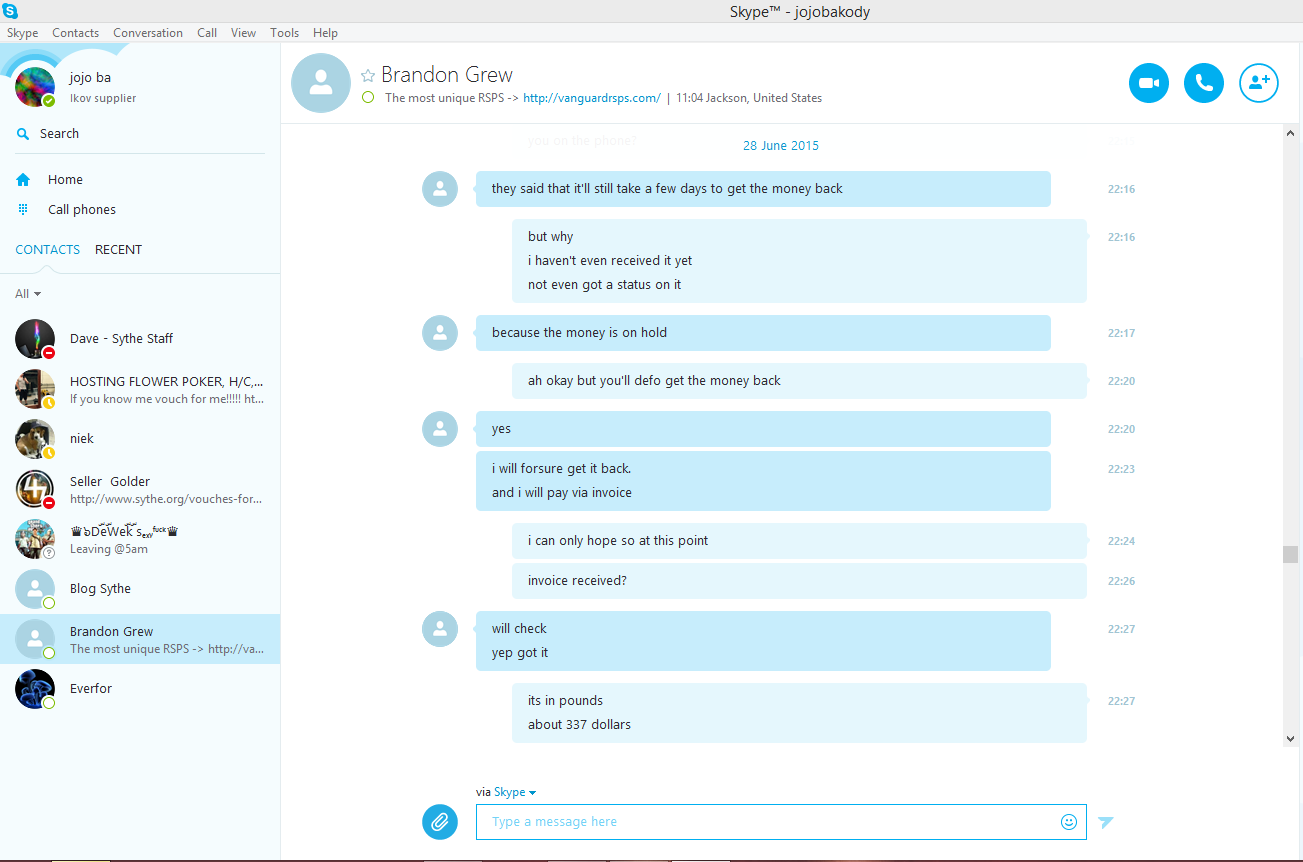Click the Search magnifier icon in sidebar

coord(23,133)
